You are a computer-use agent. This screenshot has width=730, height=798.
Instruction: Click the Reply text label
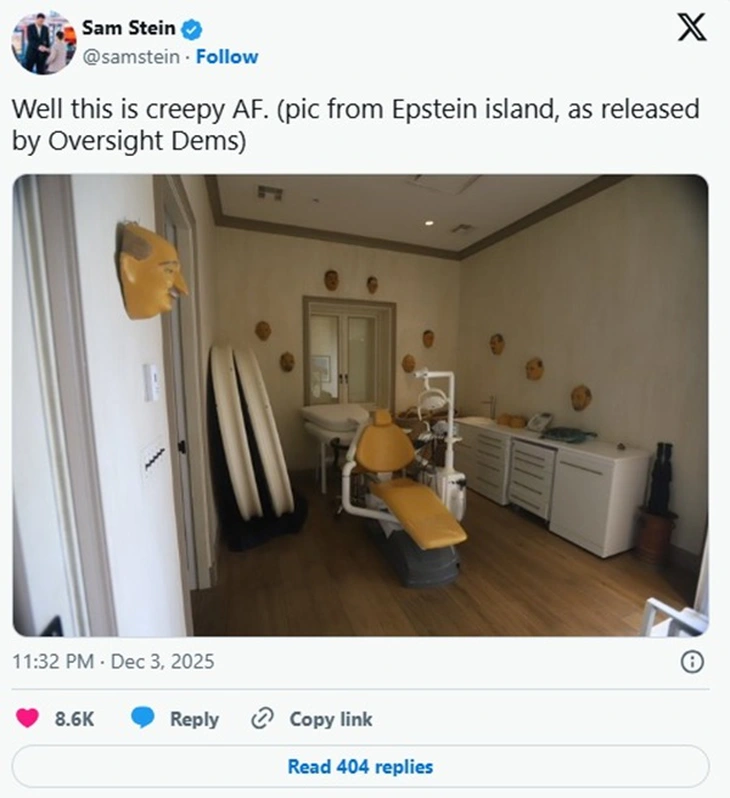[194, 719]
